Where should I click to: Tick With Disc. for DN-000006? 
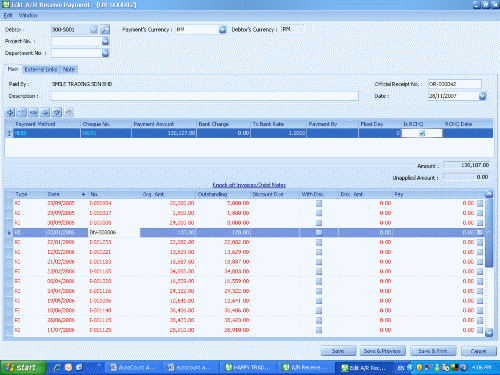[319, 232]
